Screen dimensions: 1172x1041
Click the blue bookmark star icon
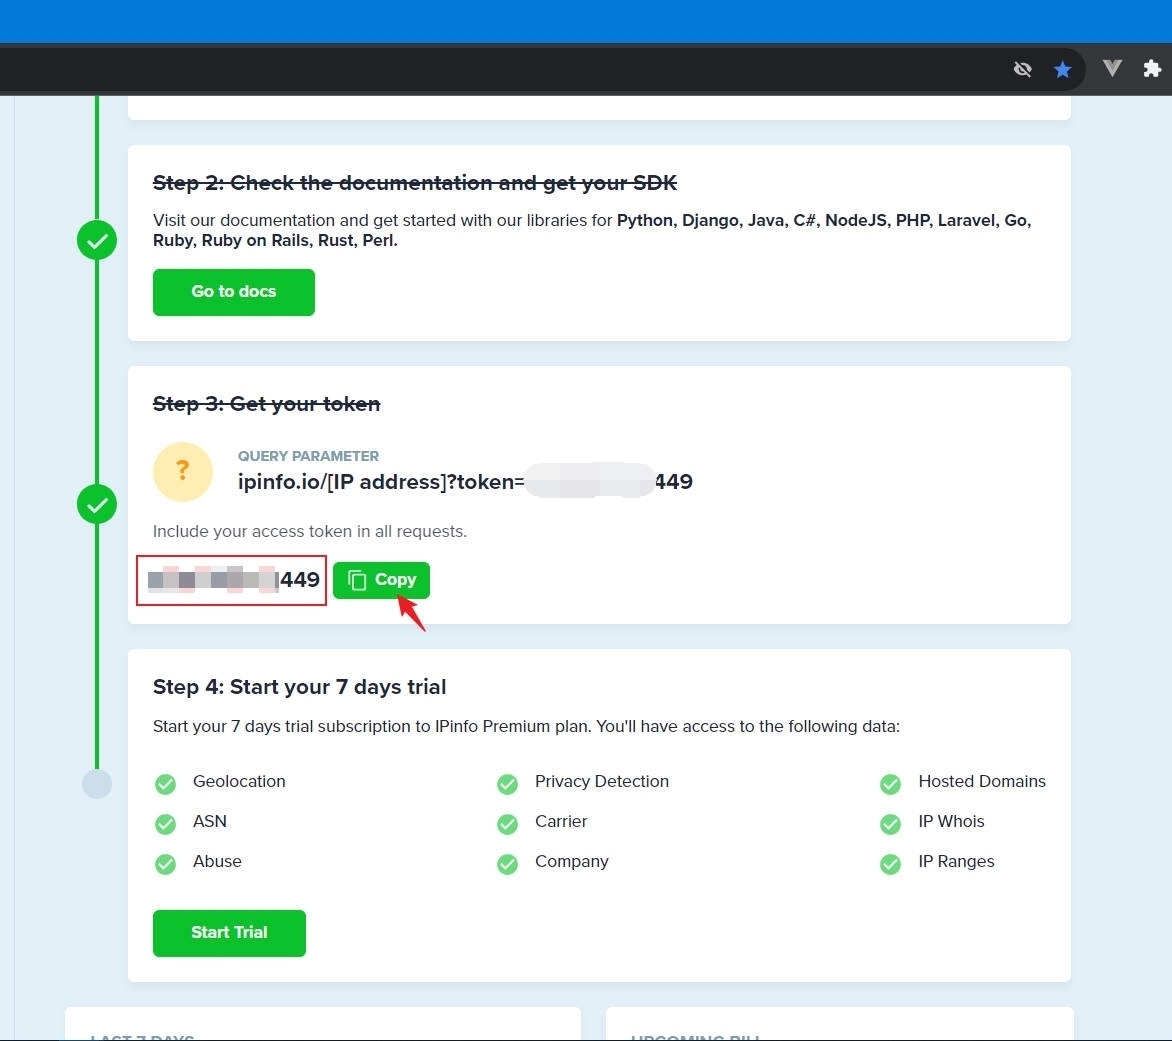(x=1062, y=69)
